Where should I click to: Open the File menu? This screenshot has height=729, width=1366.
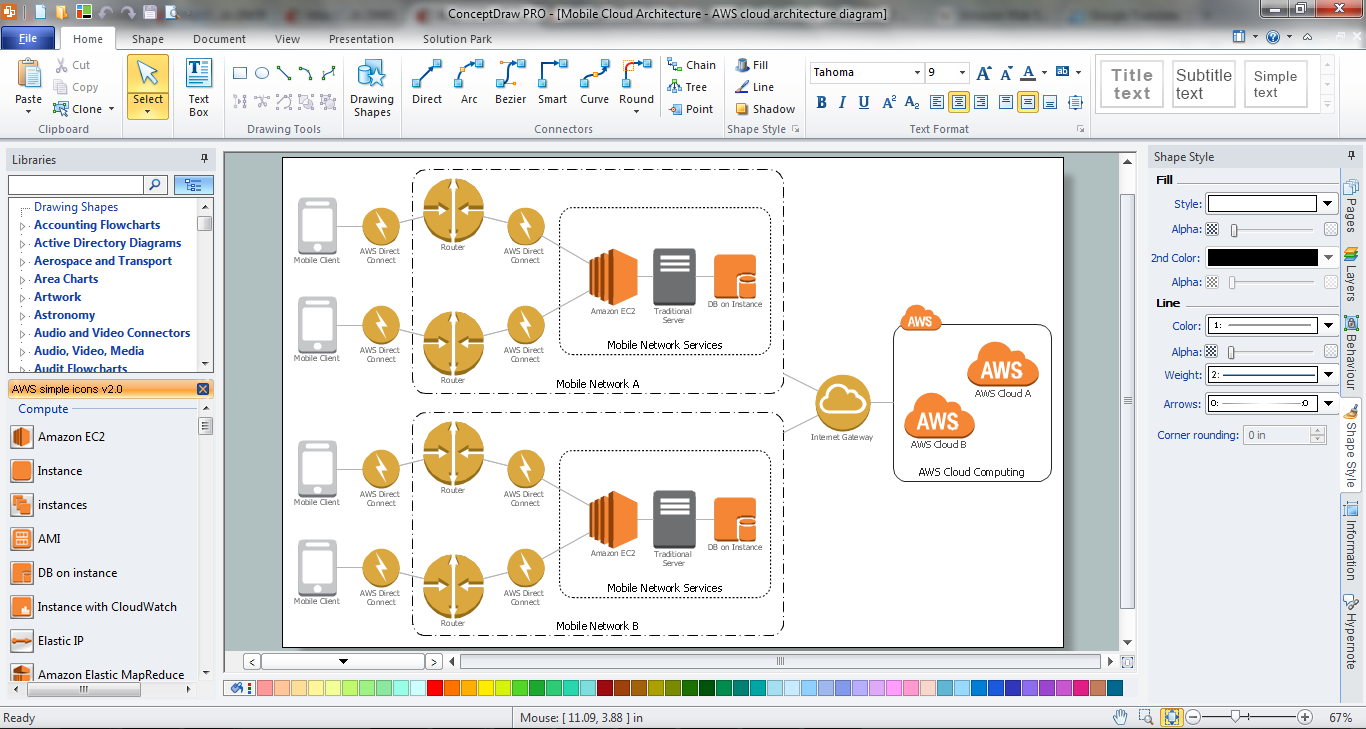coord(28,39)
